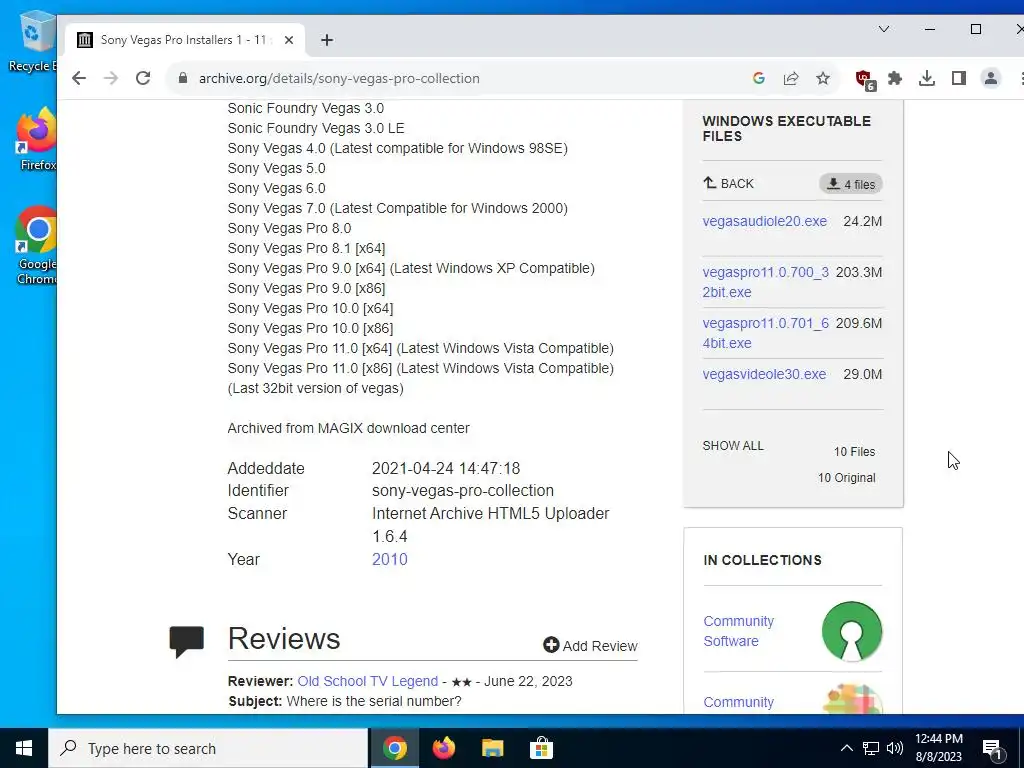
Task: Select the Sony Vegas Pro Installers tab
Action: (x=185, y=40)
